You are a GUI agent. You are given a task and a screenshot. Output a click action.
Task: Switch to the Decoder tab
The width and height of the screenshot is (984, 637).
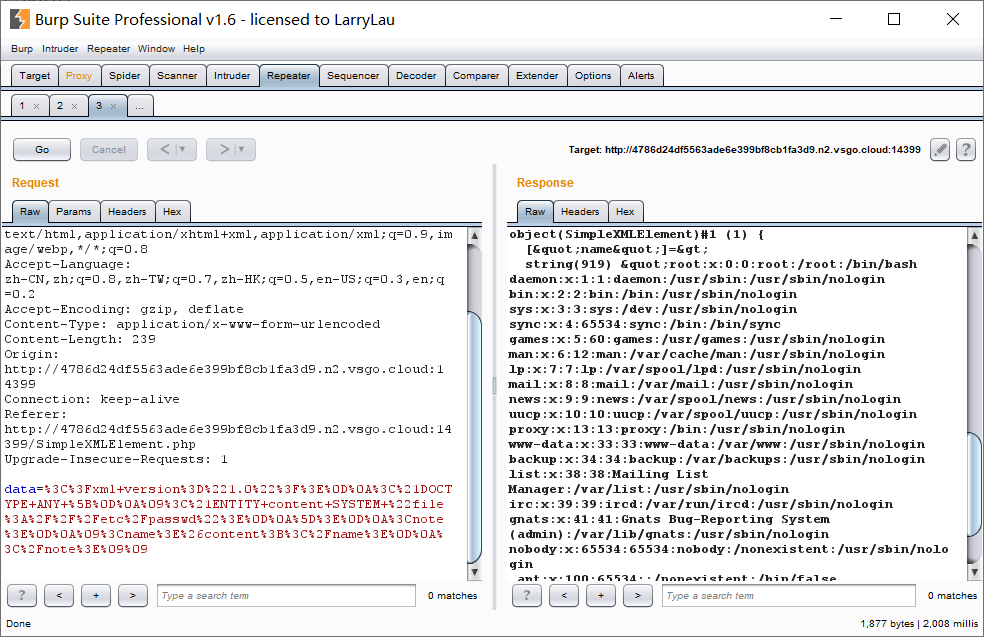tap(416, 75)
